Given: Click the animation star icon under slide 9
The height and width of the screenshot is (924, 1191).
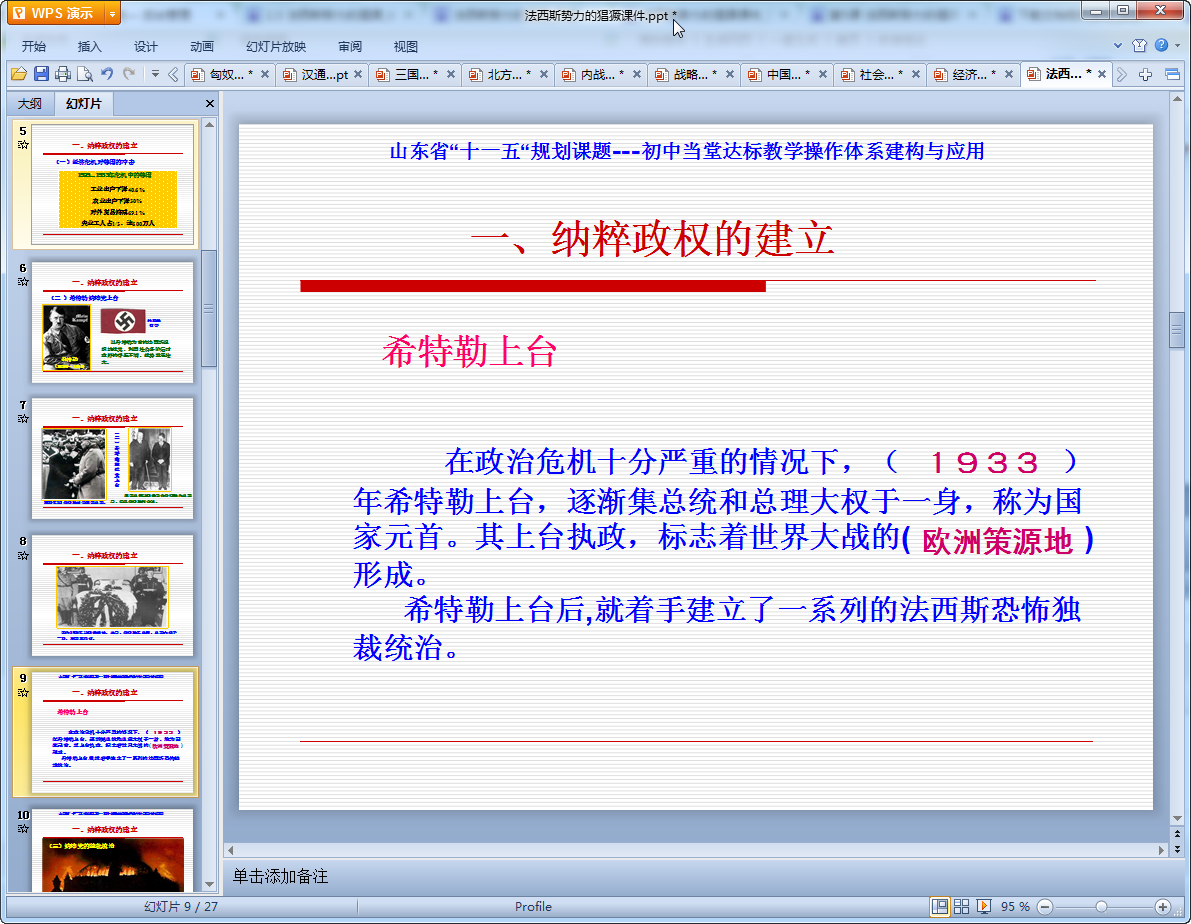Looking at the screenshot, I should point(23,693).
